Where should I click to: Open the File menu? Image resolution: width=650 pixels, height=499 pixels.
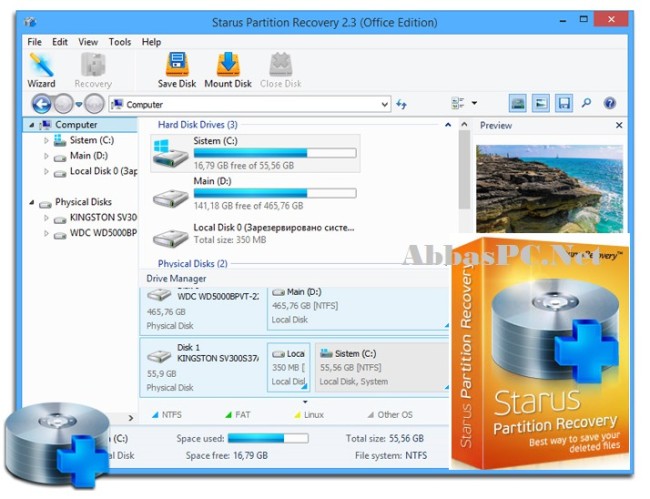pos(34,42)
